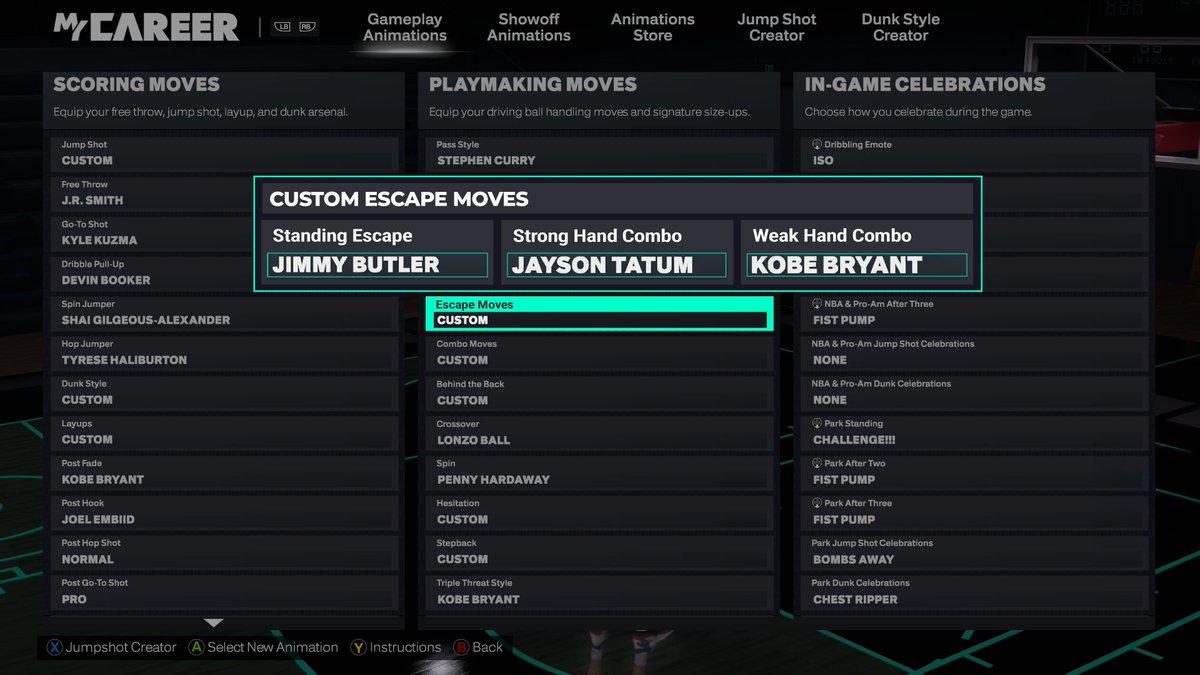This screenshot has height=675, width=1200.
Task: Click the MyCAREER logo
Action: [x=146, y=27]
